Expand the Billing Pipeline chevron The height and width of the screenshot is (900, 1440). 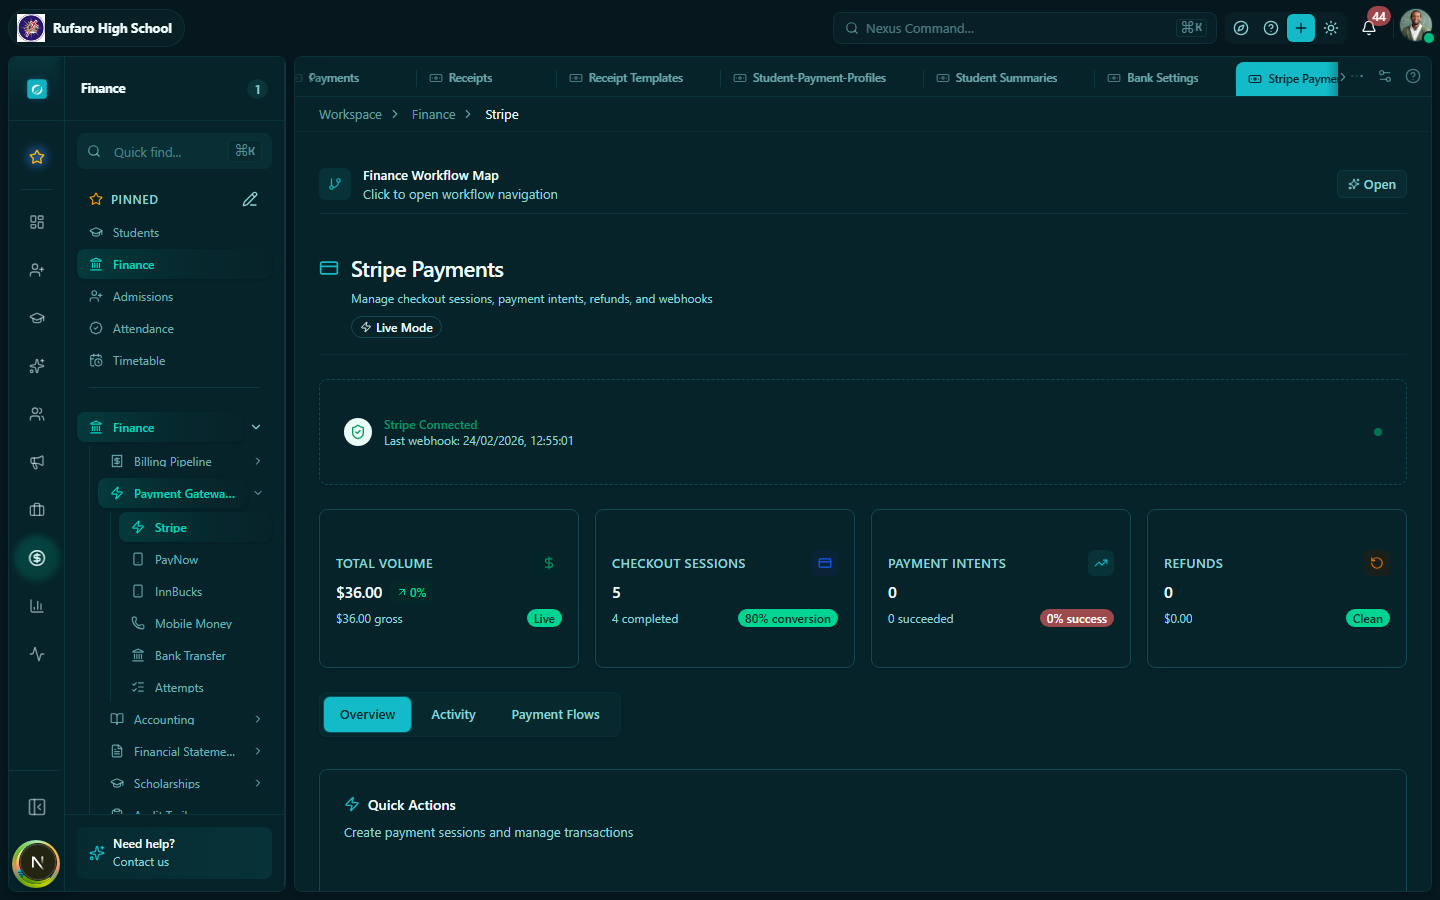(x=258, y=461)
